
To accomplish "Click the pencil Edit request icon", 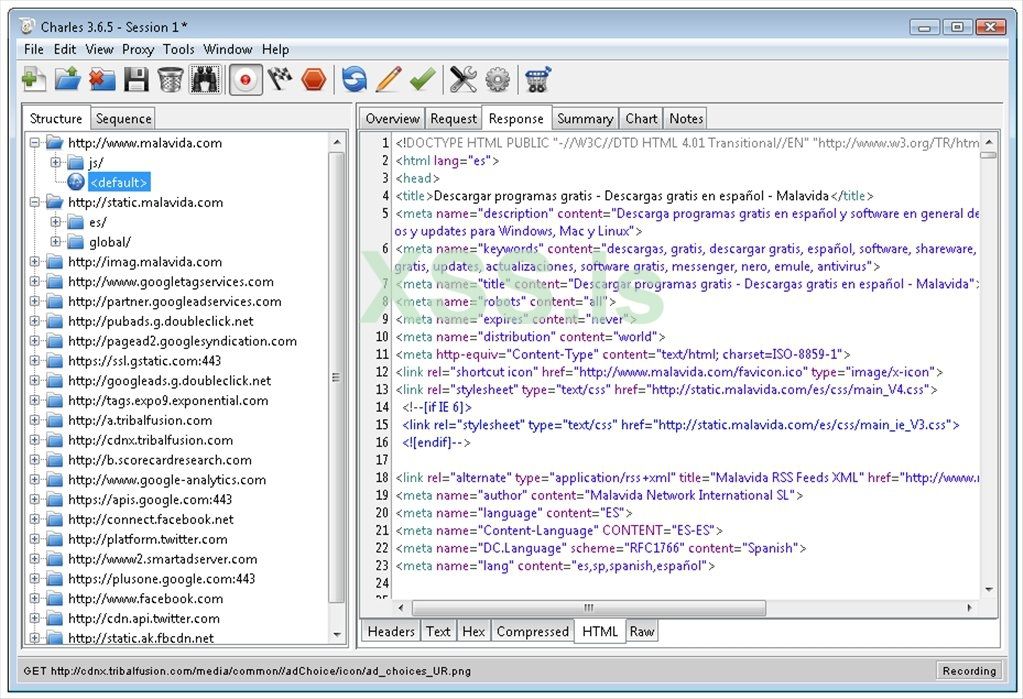I will (388, 79).
